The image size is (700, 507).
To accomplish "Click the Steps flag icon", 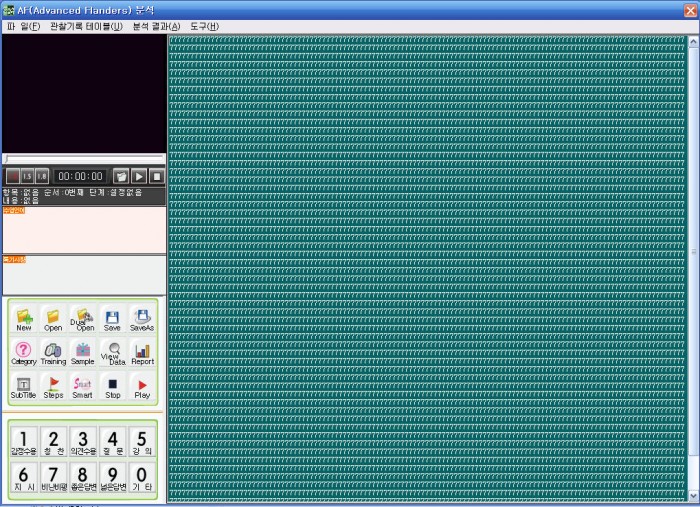I will [53, 387].
